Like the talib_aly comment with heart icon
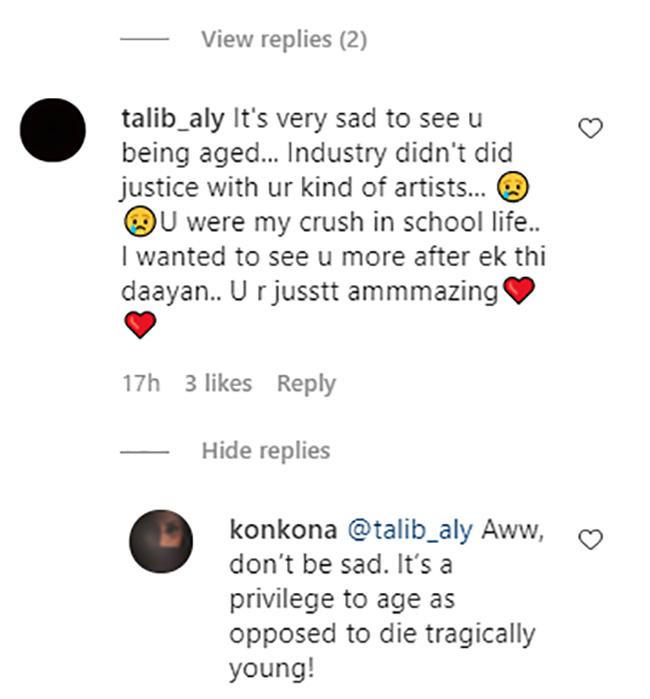Screen dimensions: 650x699 tap(591, 128)
